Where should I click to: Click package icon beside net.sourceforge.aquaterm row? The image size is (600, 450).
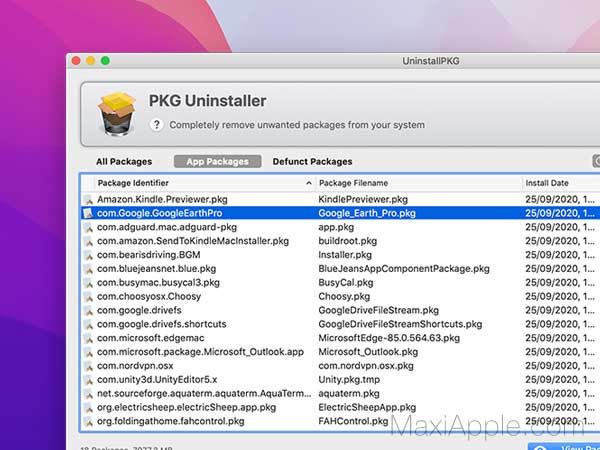88,394
